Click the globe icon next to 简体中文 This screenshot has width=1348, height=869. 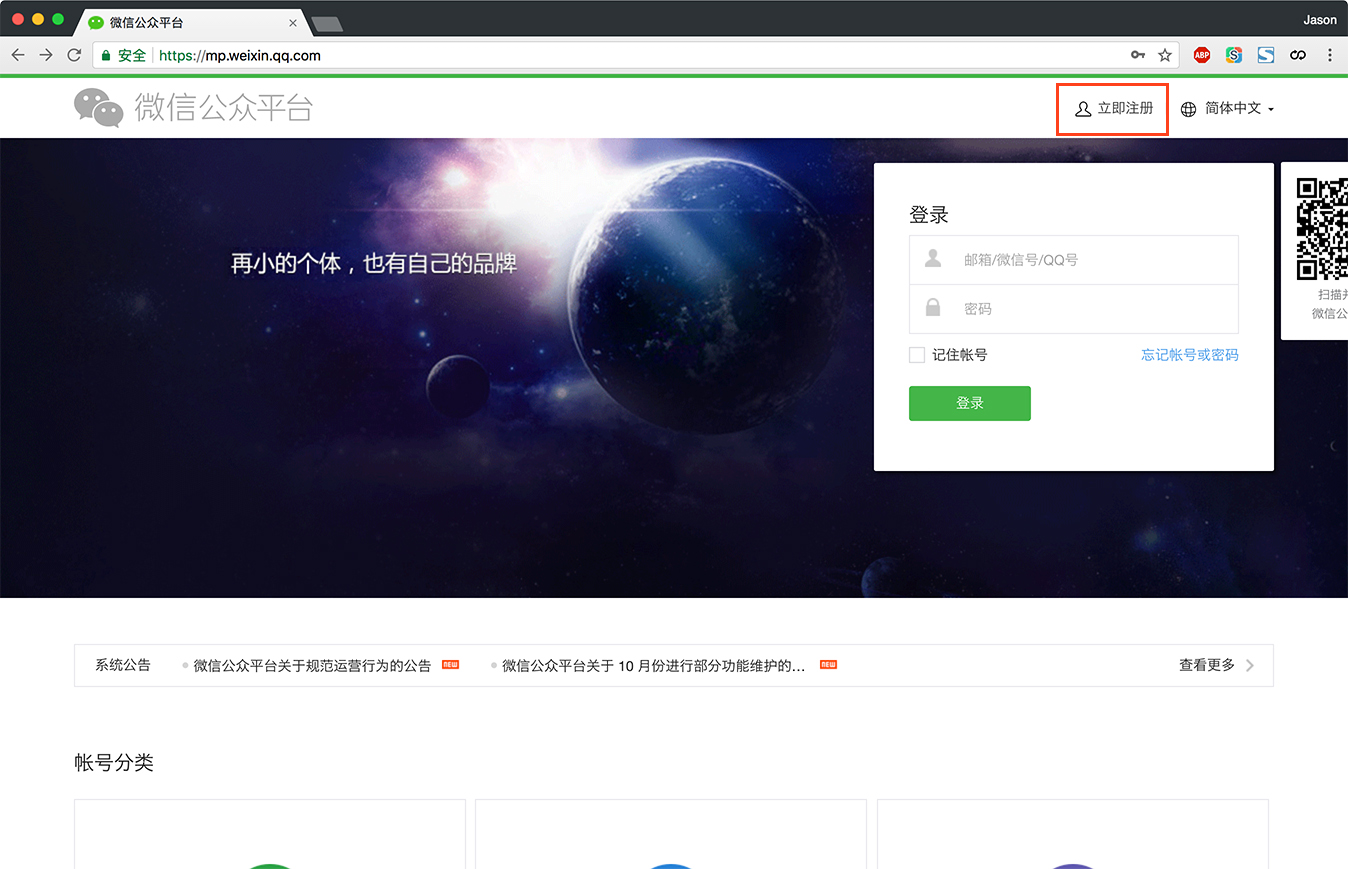[x=1189, y=109]
